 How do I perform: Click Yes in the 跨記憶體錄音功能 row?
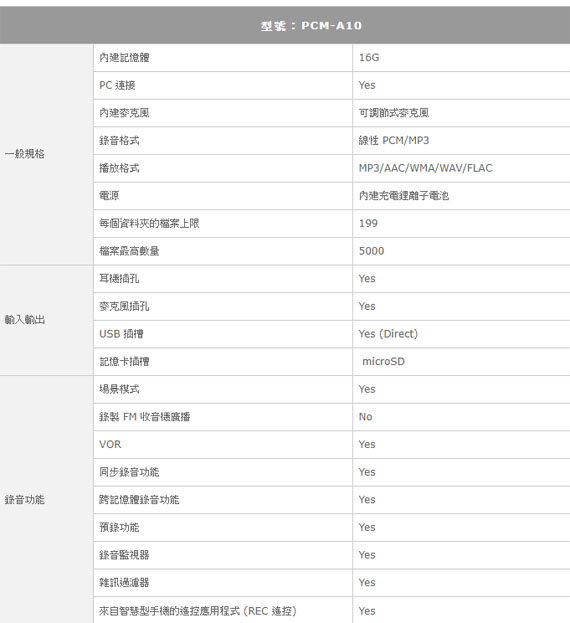[367, 499]
